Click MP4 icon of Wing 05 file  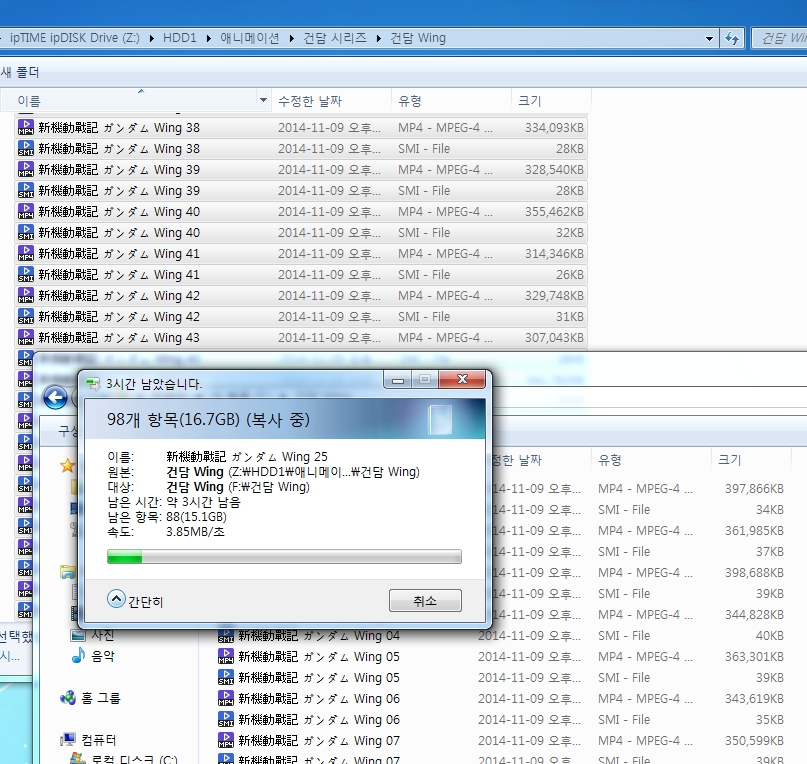226,656
